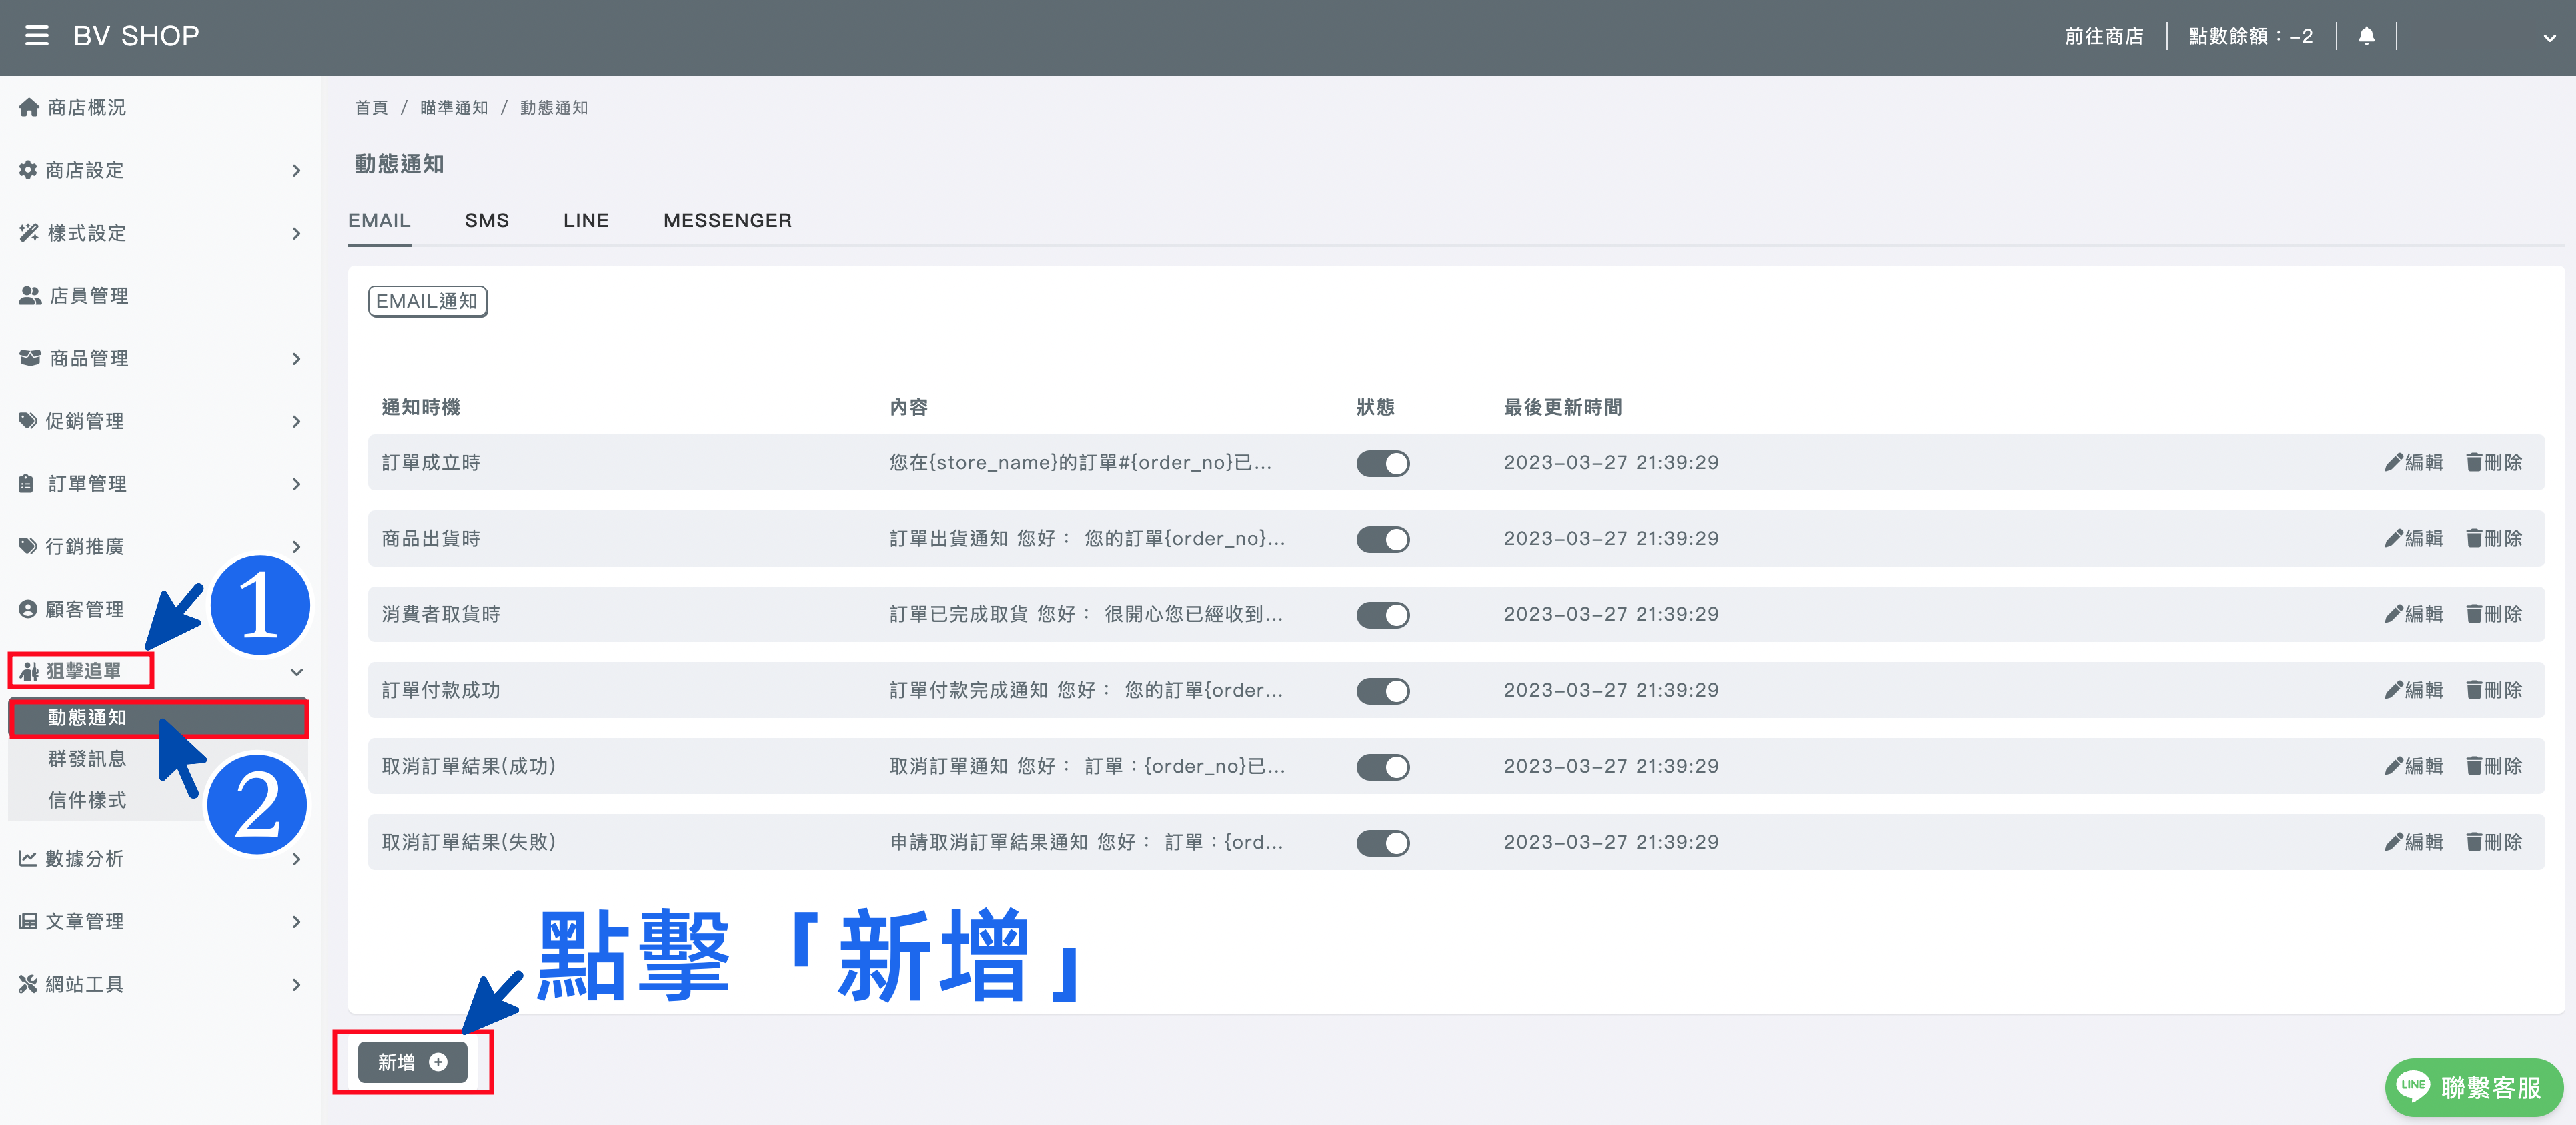This screenshot has height=1125, width=2576.
Task: Click the 新增 button
Action: coord(412,1062)
